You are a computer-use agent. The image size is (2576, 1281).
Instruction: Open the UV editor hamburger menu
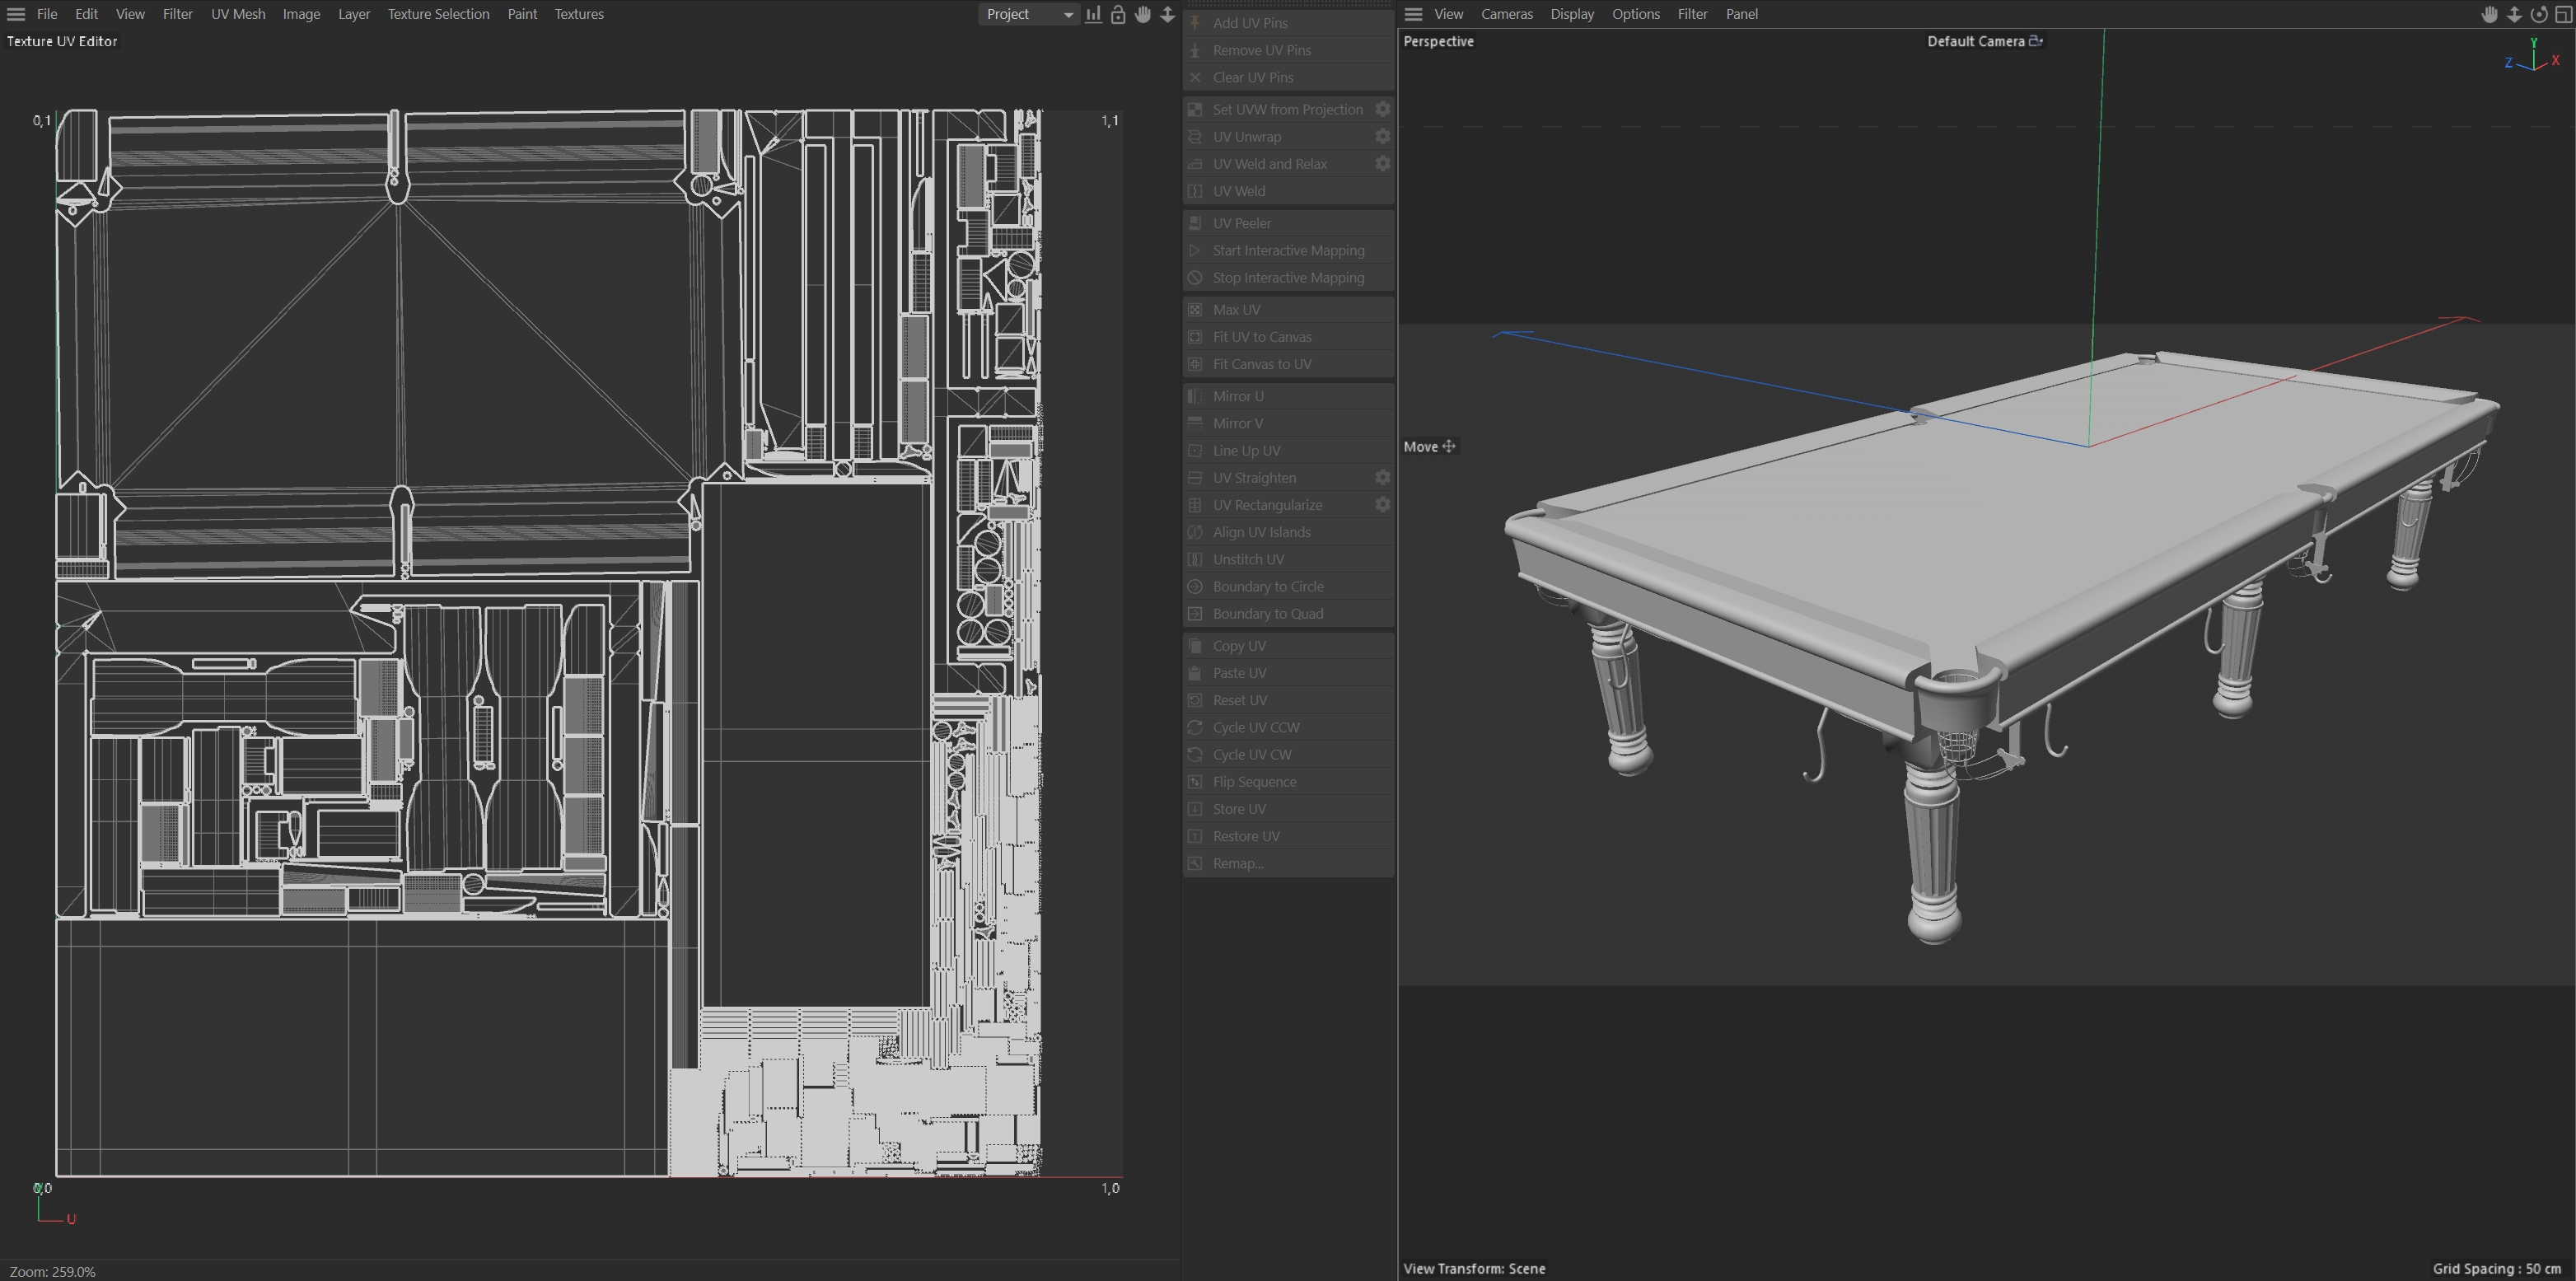coord(16,14)
